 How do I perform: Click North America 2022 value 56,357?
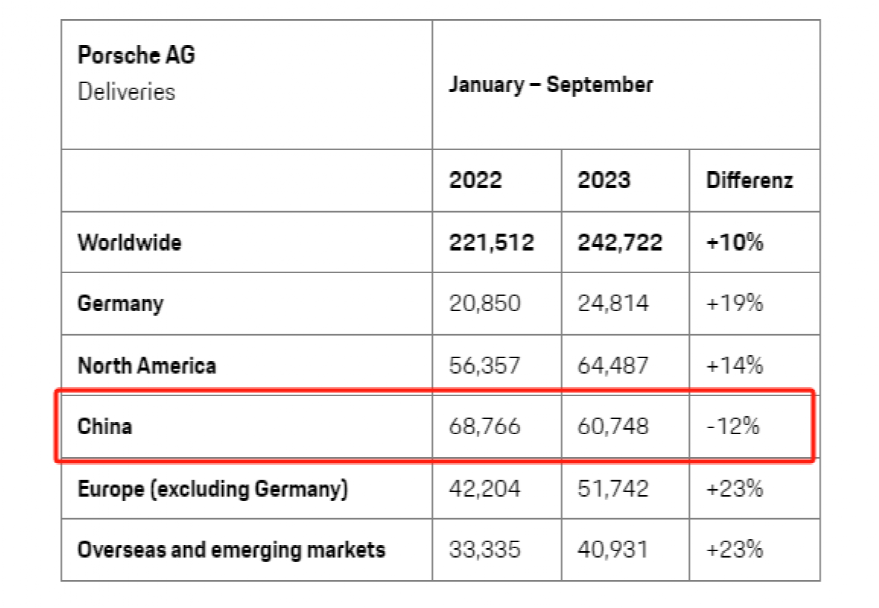click(484, 365)
